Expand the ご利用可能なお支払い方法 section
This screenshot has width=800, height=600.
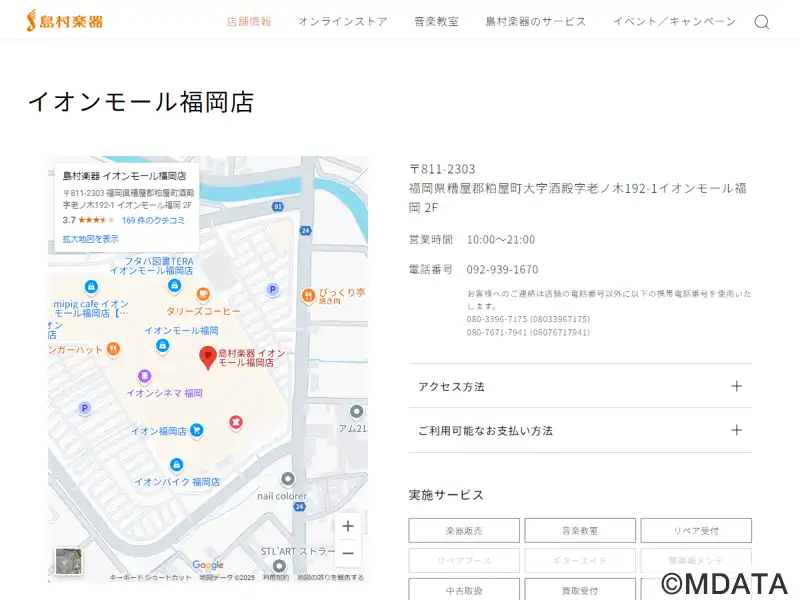[x=580, y=430]
